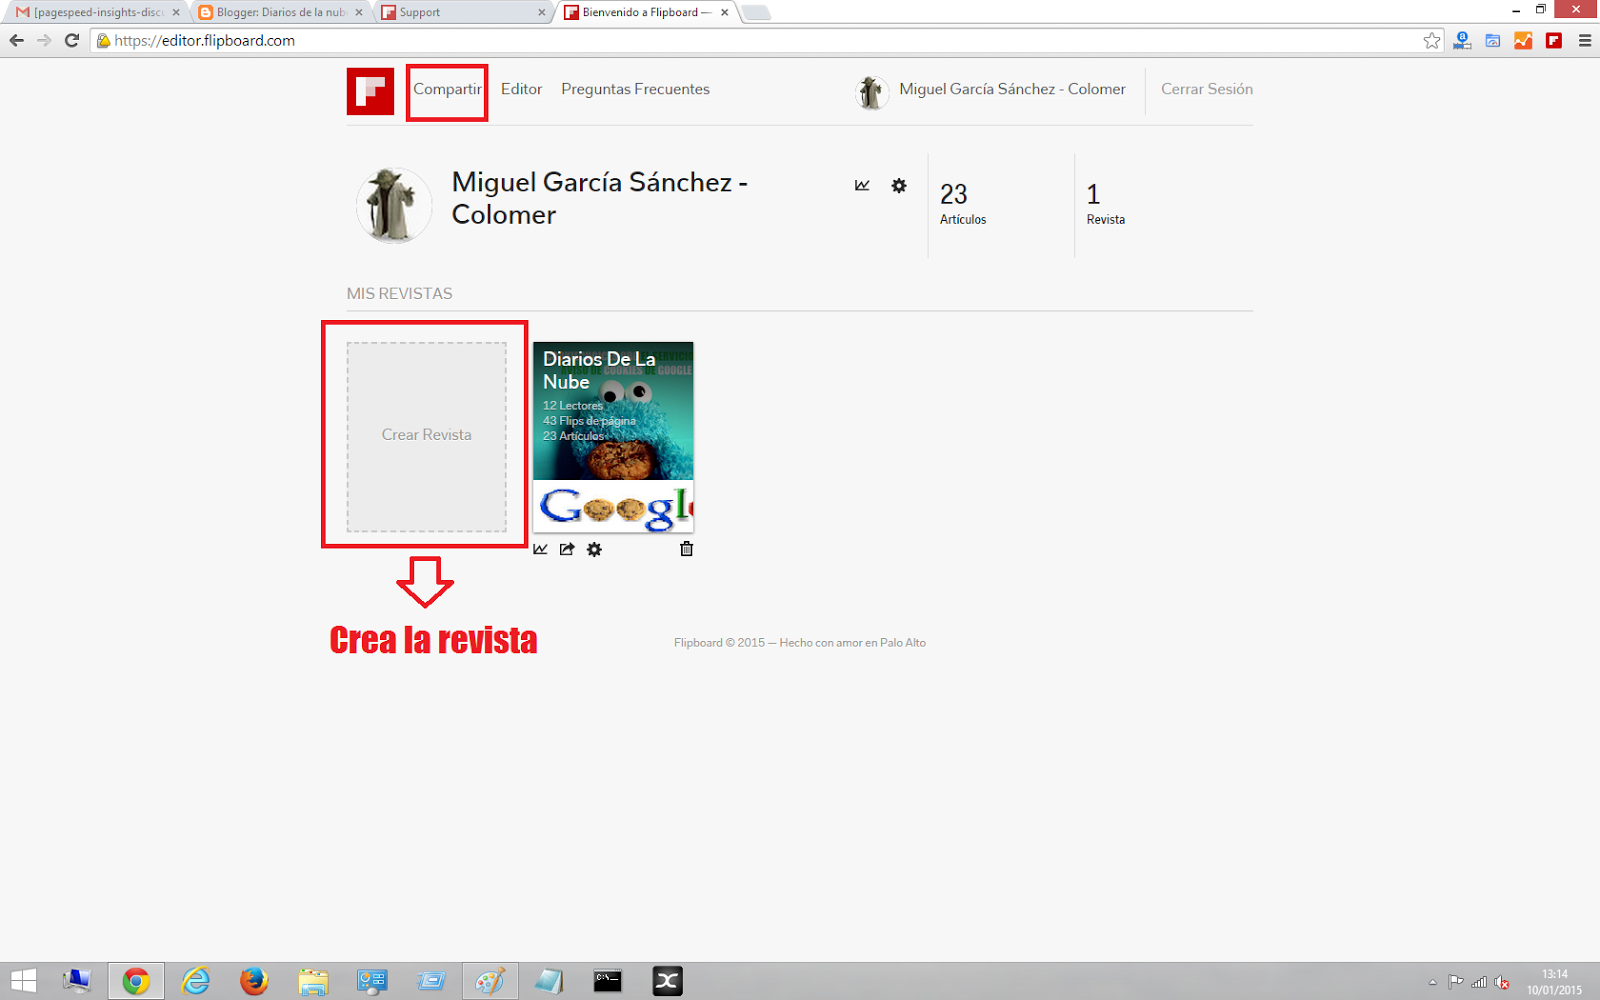This screenshot has height=1000, width=1600.
Task: Launch Firefox from the Windows taskbar
Action: (x=254, y=981)
